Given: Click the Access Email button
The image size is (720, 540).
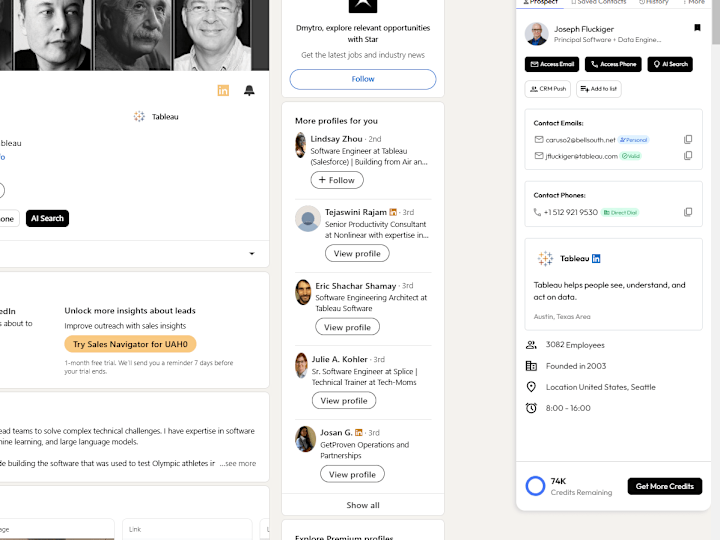Looking at the screenshot, I should pyautogui.click(x=552, y=64).
